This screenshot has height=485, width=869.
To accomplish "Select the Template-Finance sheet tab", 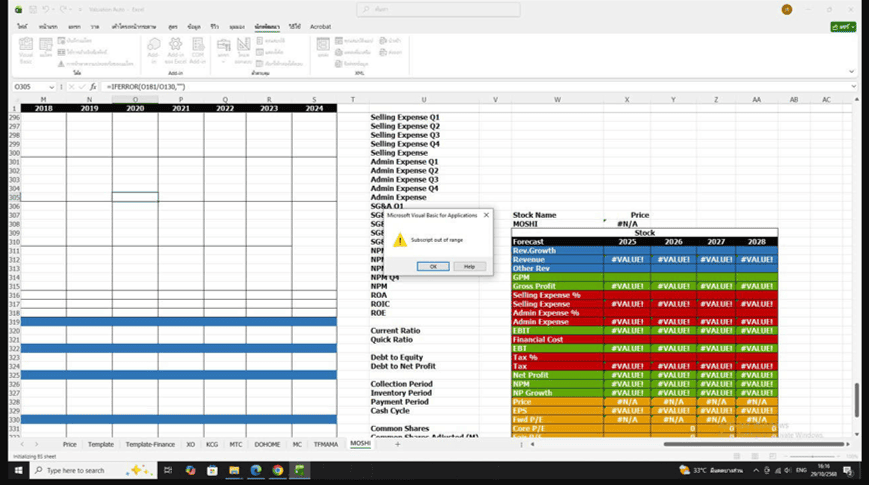I will [x=150, y=443].
